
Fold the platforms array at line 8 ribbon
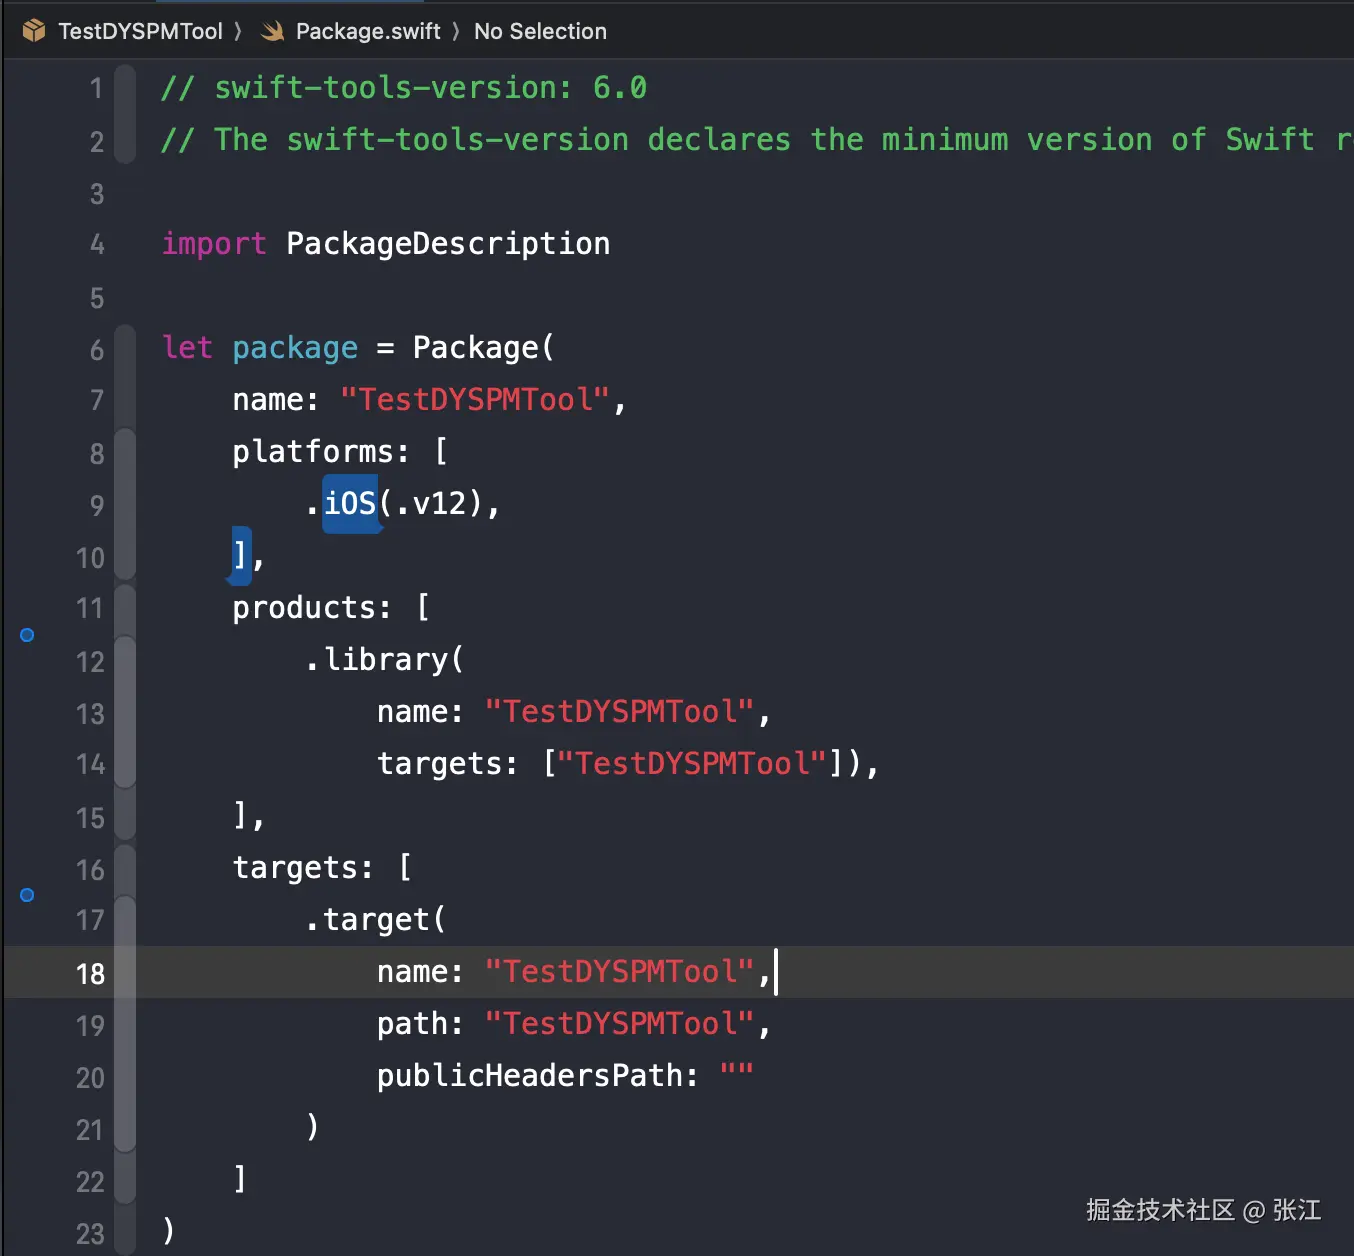tap(125, 453)
